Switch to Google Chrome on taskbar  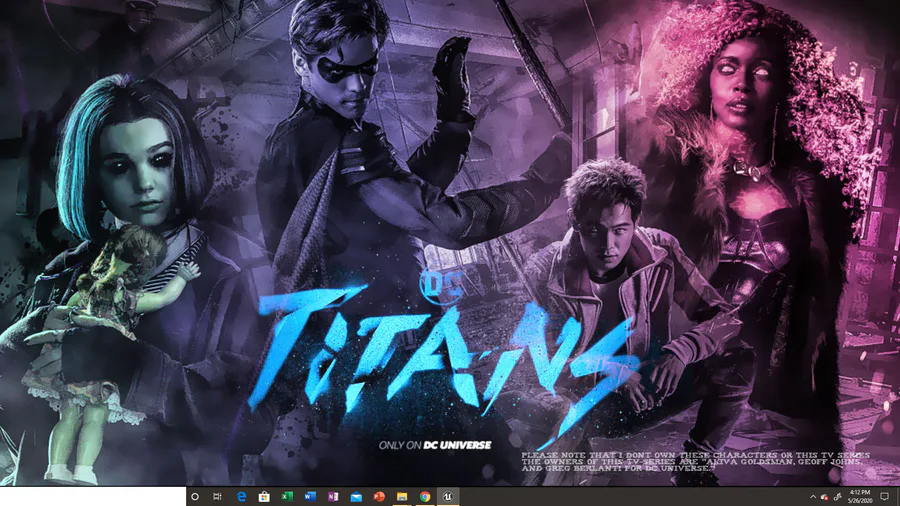coord(425,497)
